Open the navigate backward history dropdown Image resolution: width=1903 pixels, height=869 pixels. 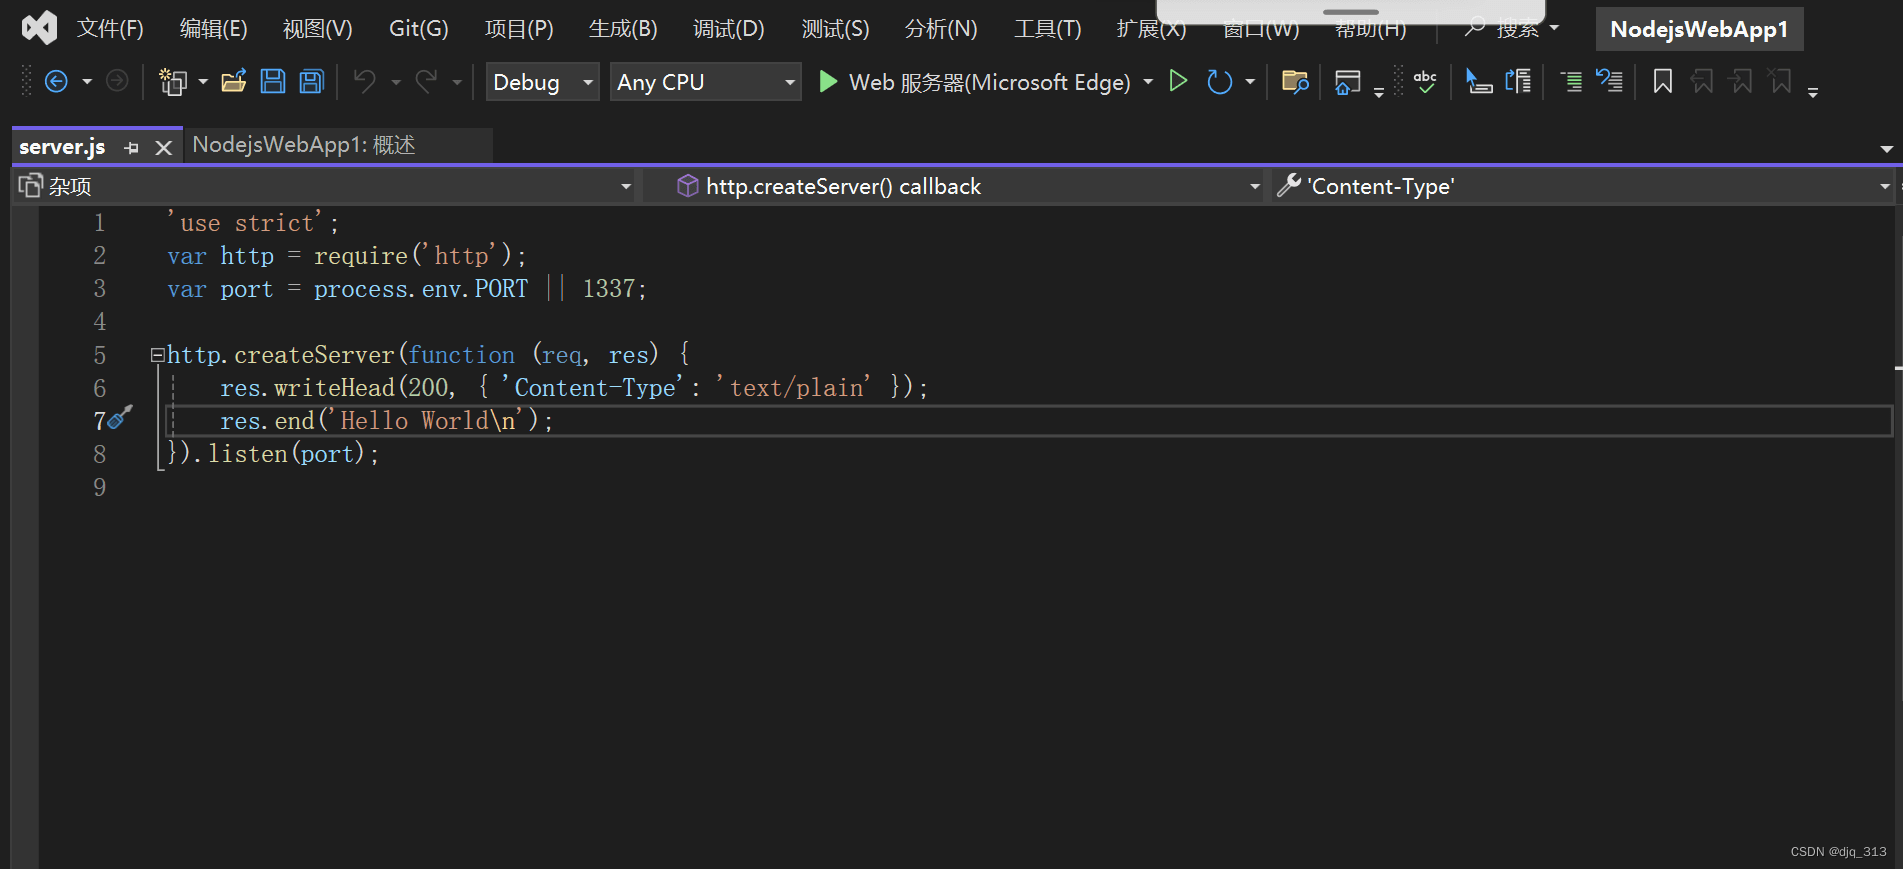click(87, 82)
